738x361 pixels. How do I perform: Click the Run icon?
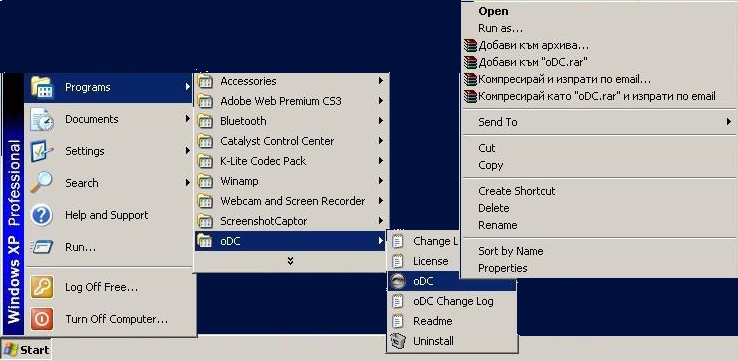[x=42, y=247]
